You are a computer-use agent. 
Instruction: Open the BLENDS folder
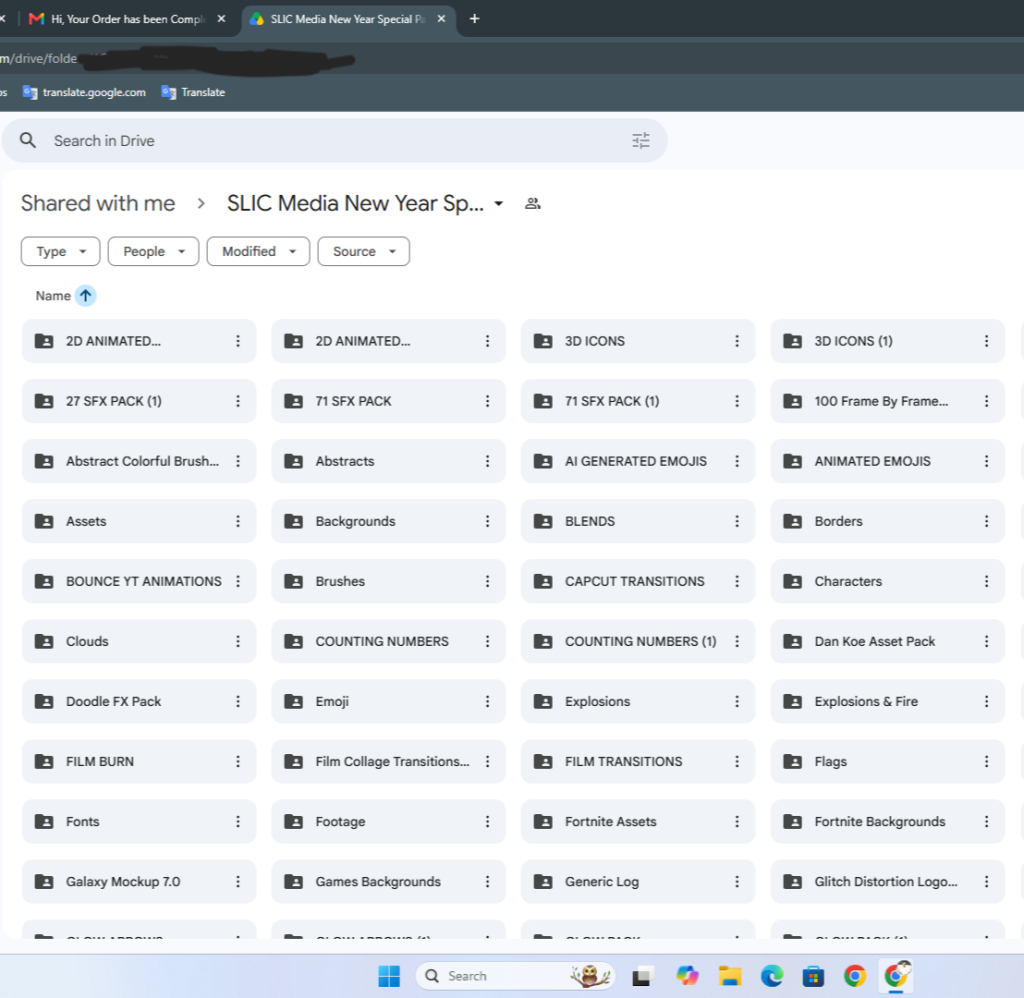(637, 521)
